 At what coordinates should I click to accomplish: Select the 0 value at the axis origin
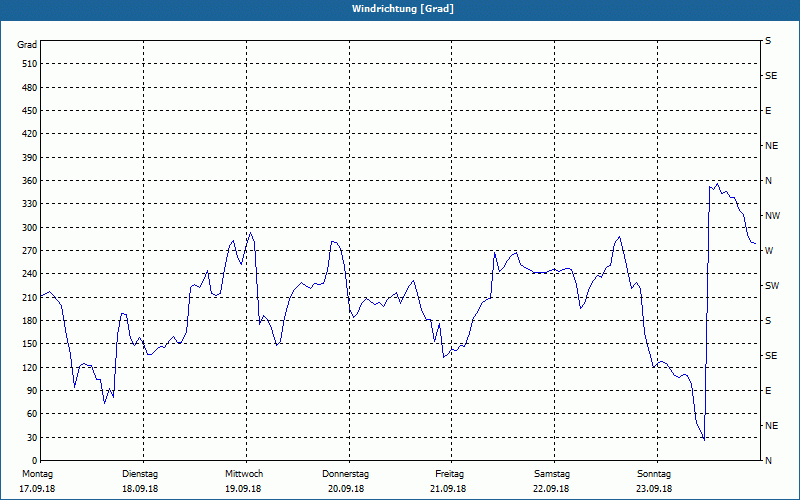coord(35,461)
